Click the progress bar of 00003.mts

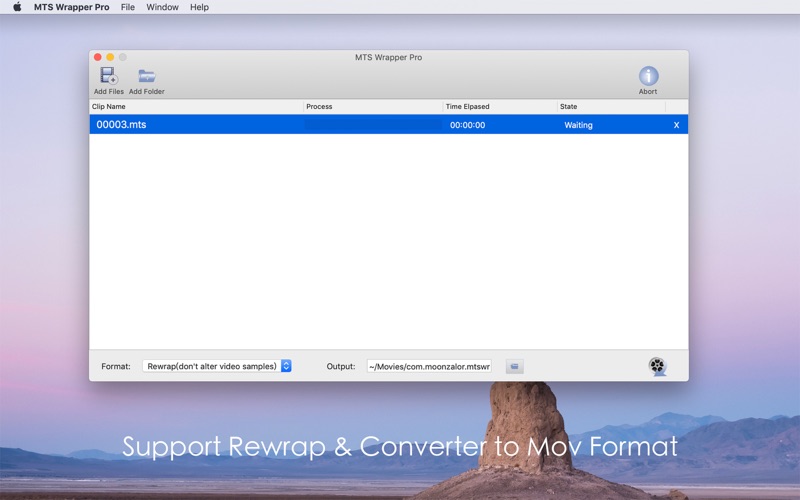pyautogui.click(x=373, y=125)
